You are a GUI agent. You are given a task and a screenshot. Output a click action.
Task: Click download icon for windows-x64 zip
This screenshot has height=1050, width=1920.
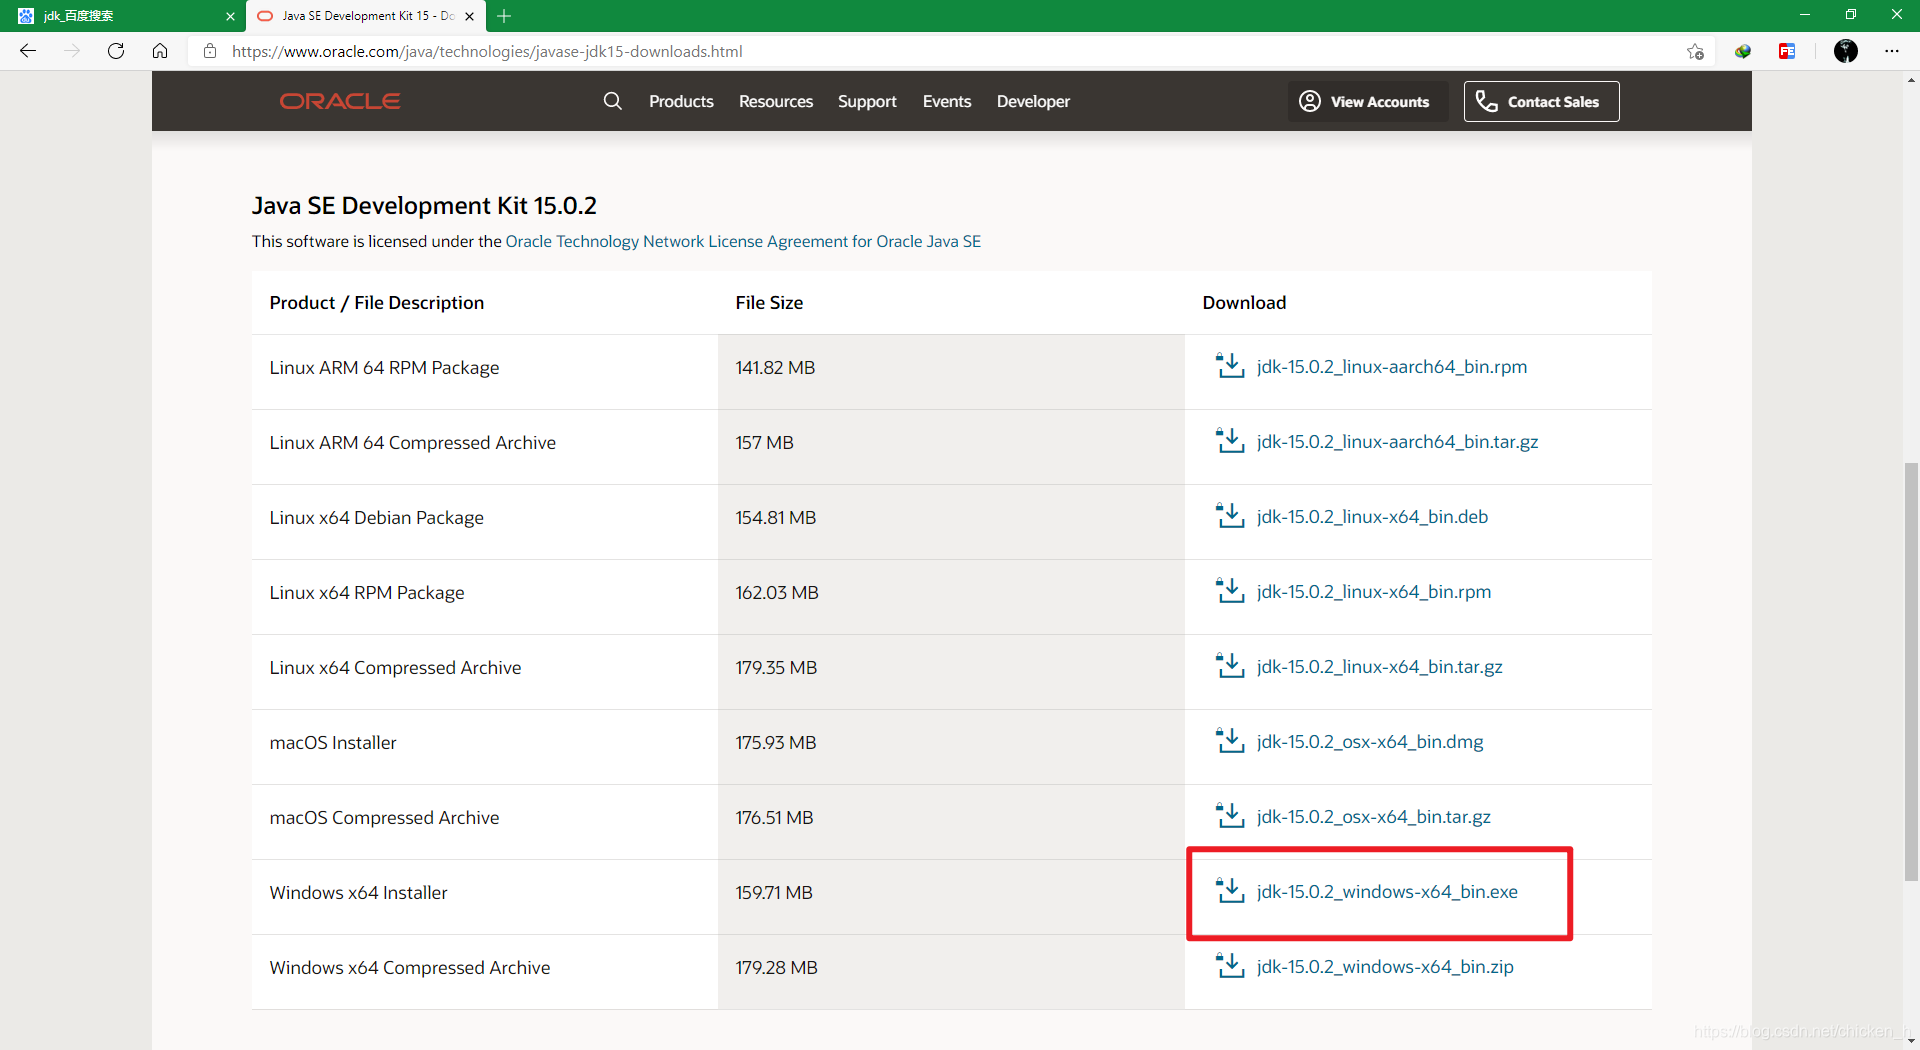[x=1230, y=966]
